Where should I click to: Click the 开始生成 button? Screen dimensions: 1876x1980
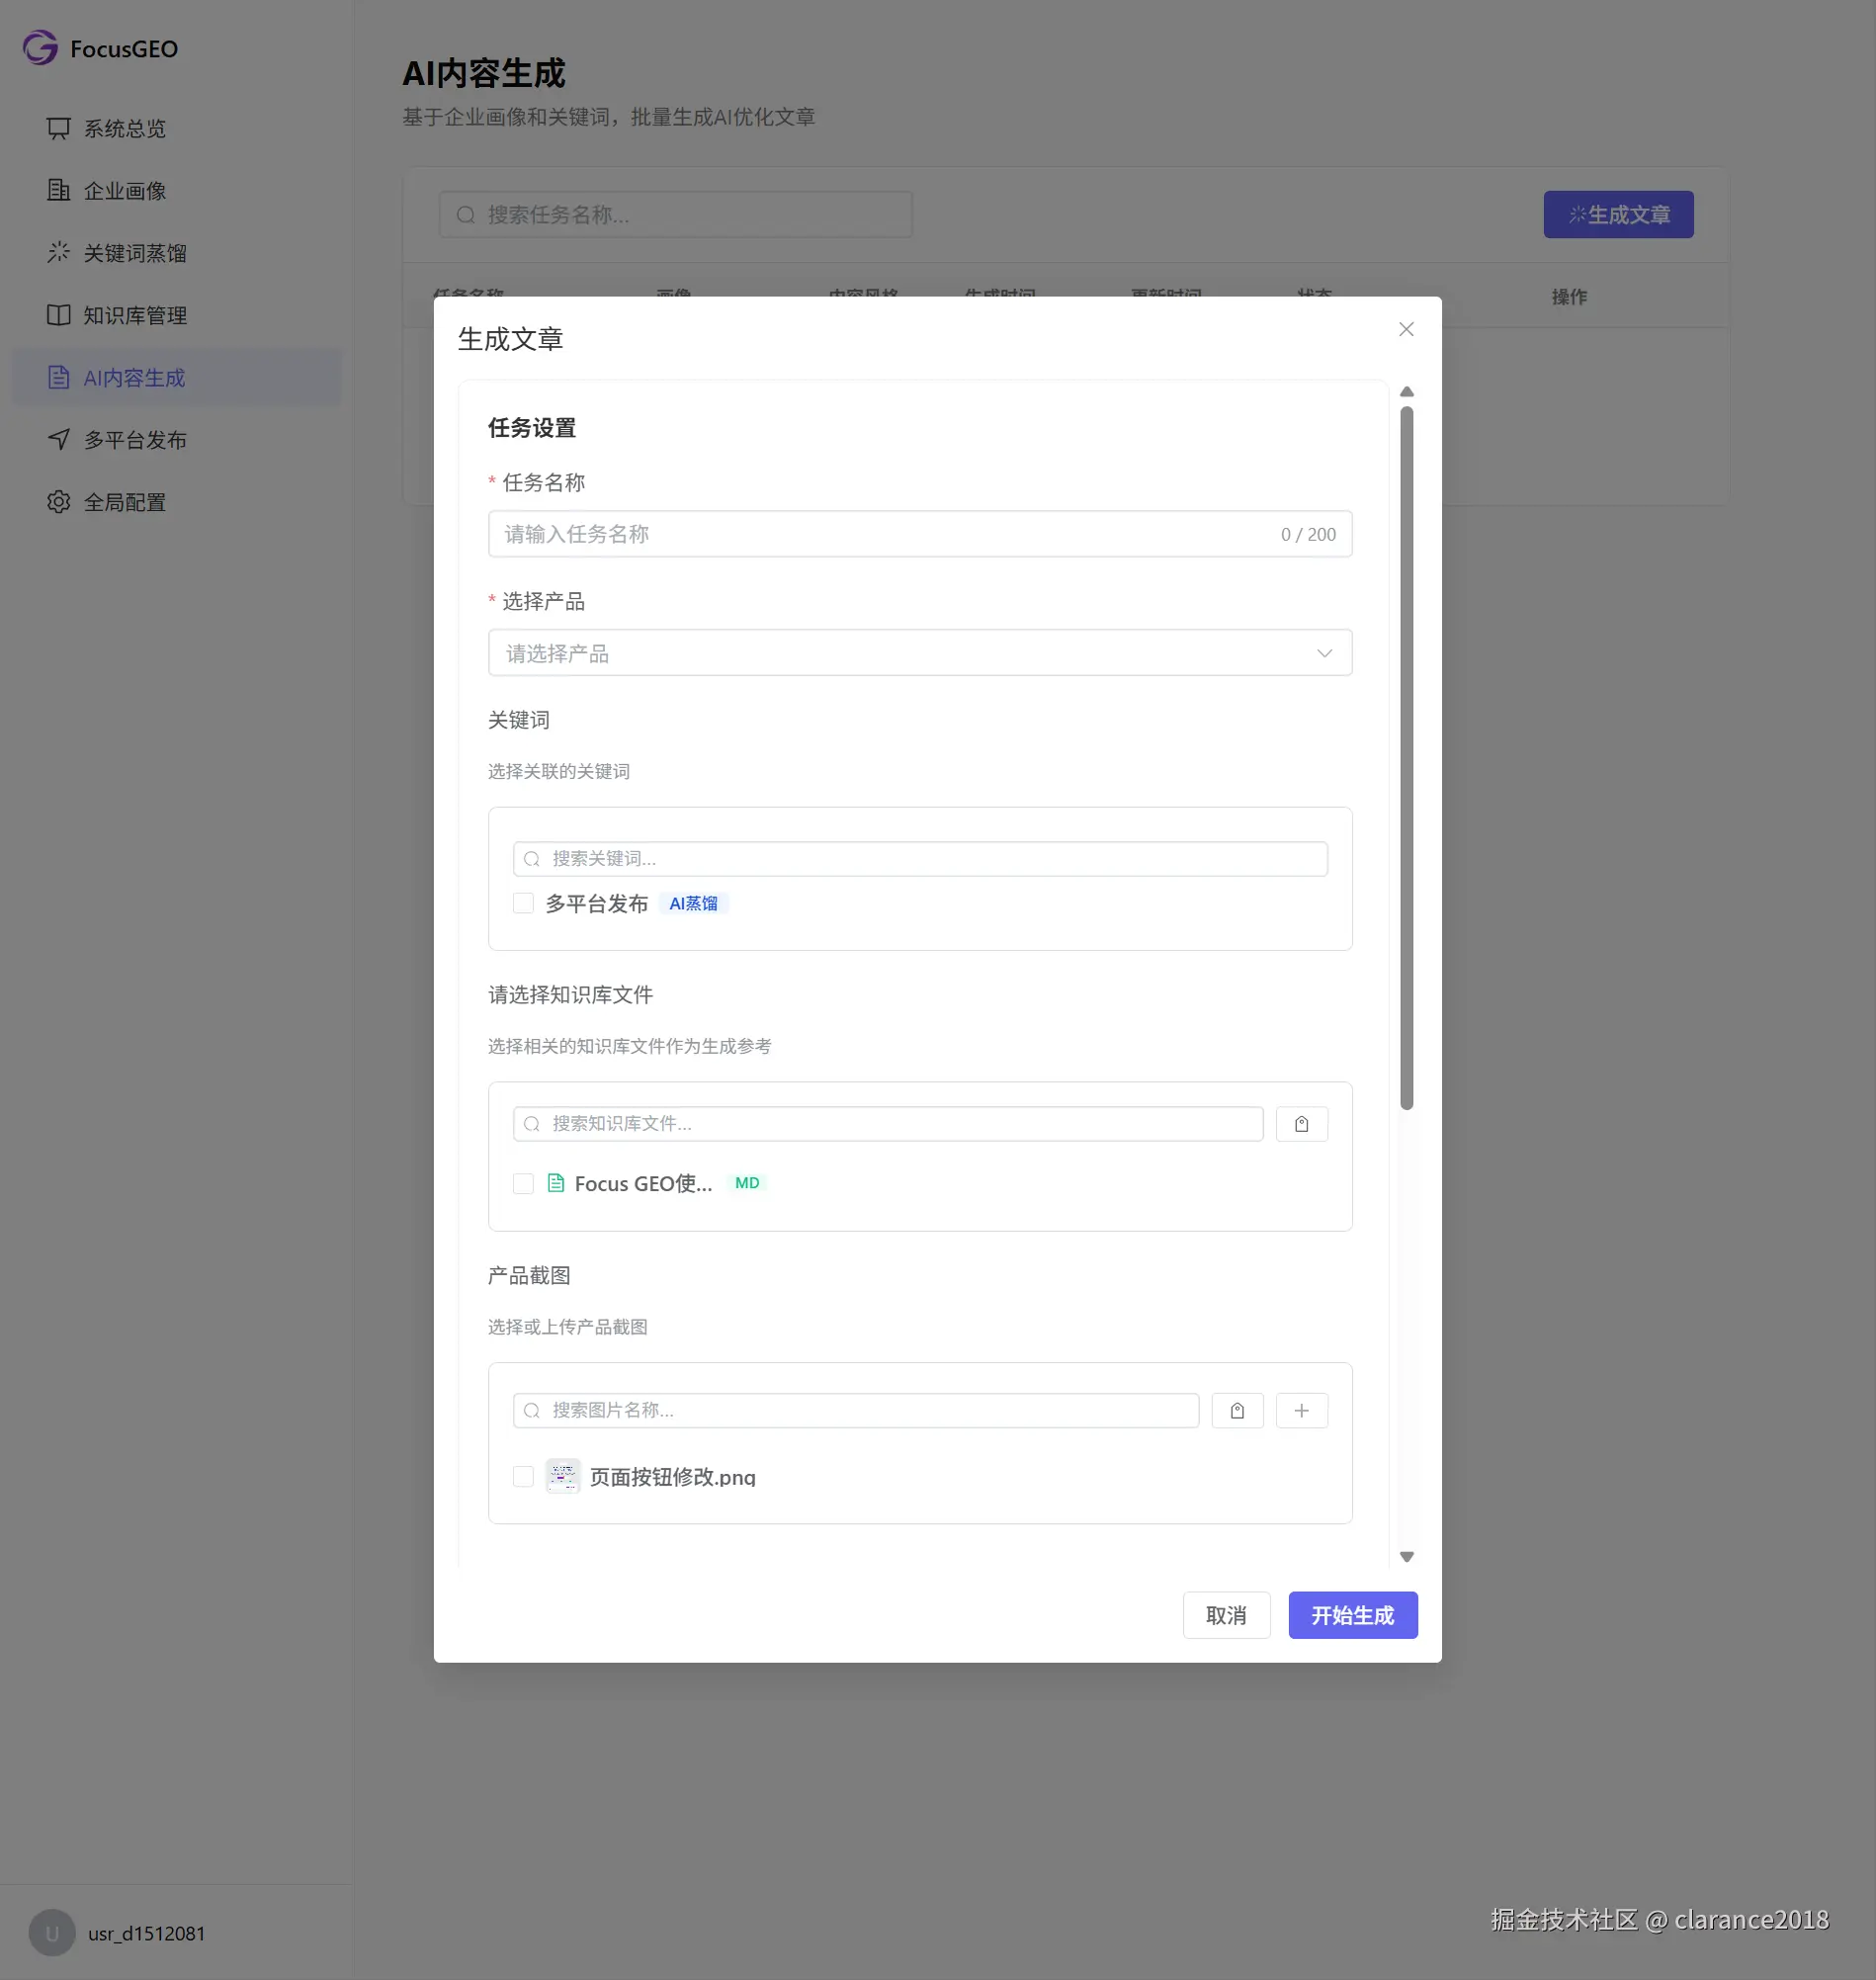coord(1352,1616)
